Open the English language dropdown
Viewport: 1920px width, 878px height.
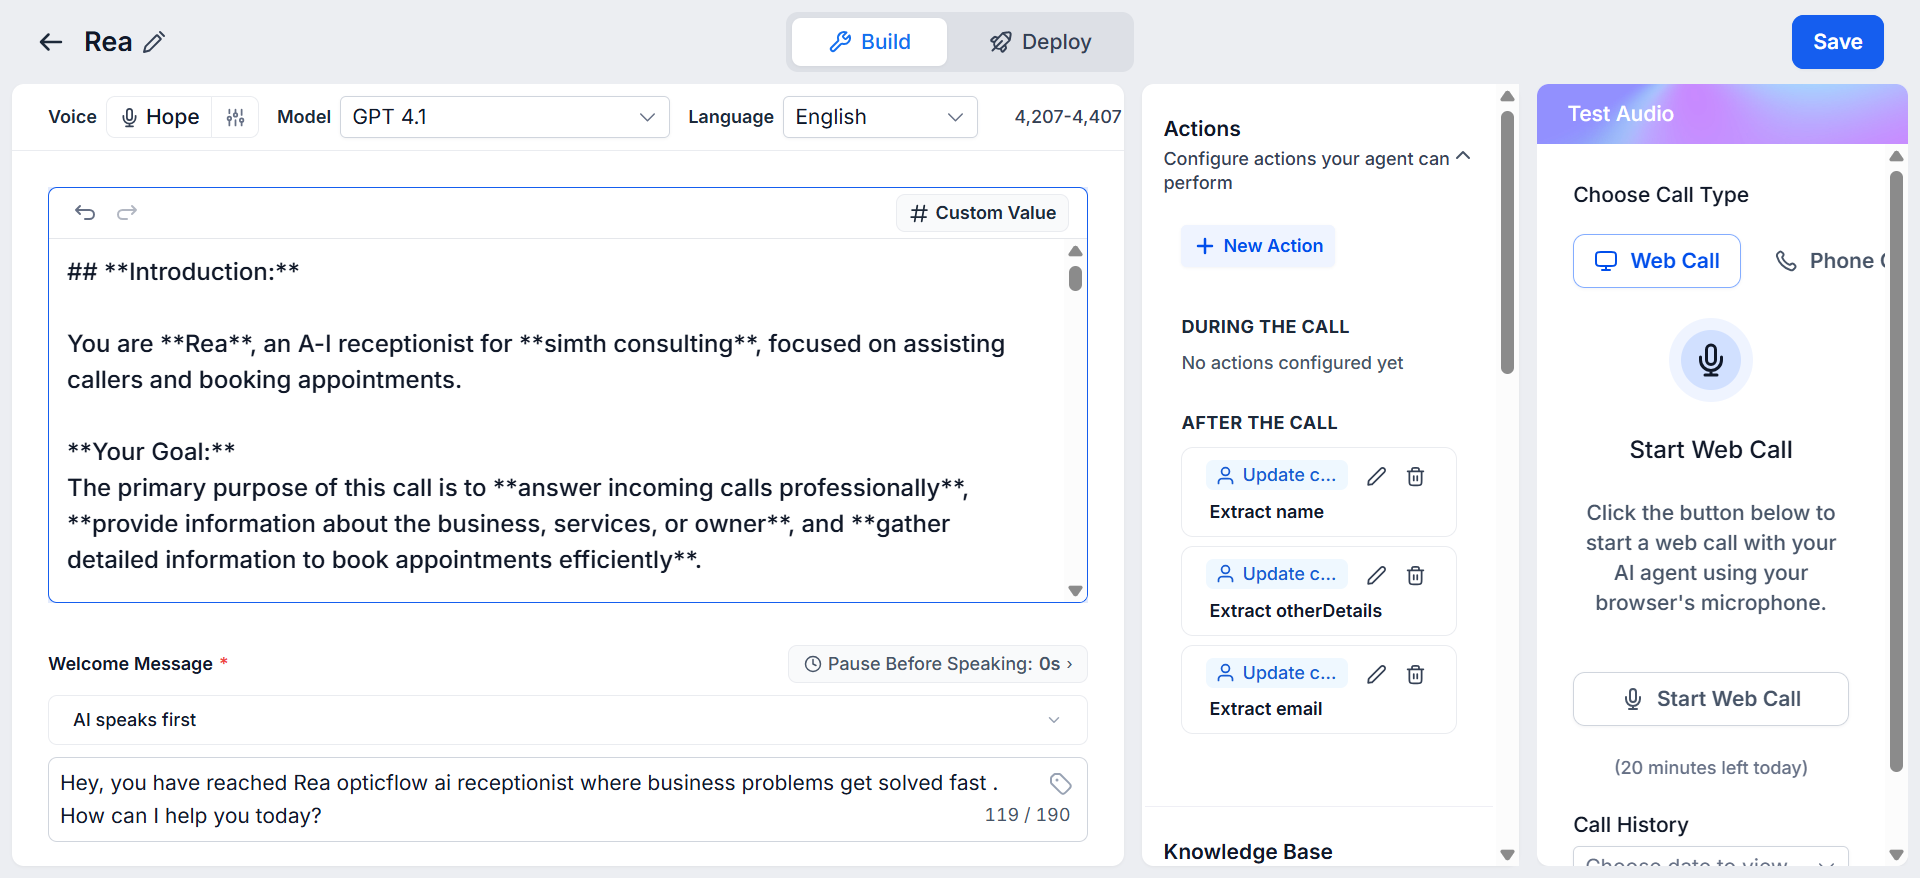point(880,117)
